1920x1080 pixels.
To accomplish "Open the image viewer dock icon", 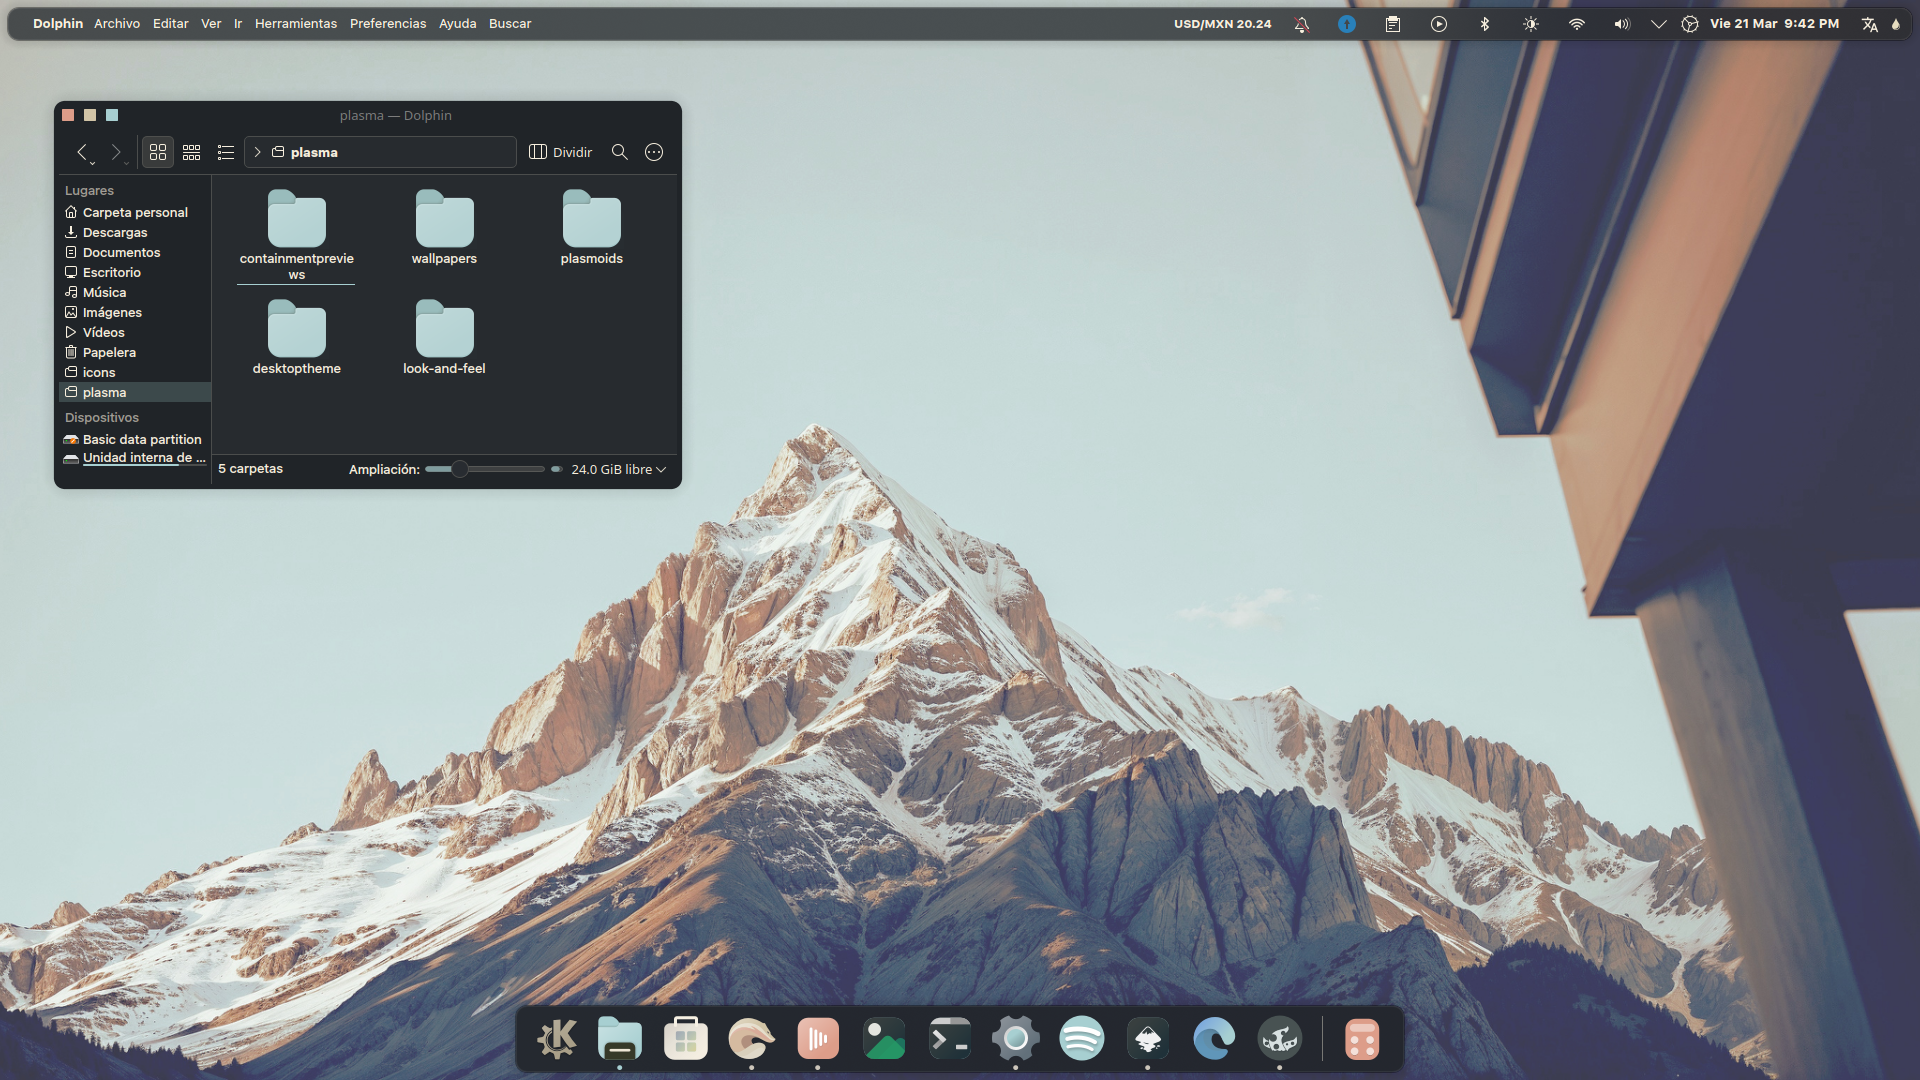I will pyautogui.click(x=884, y=1040).
